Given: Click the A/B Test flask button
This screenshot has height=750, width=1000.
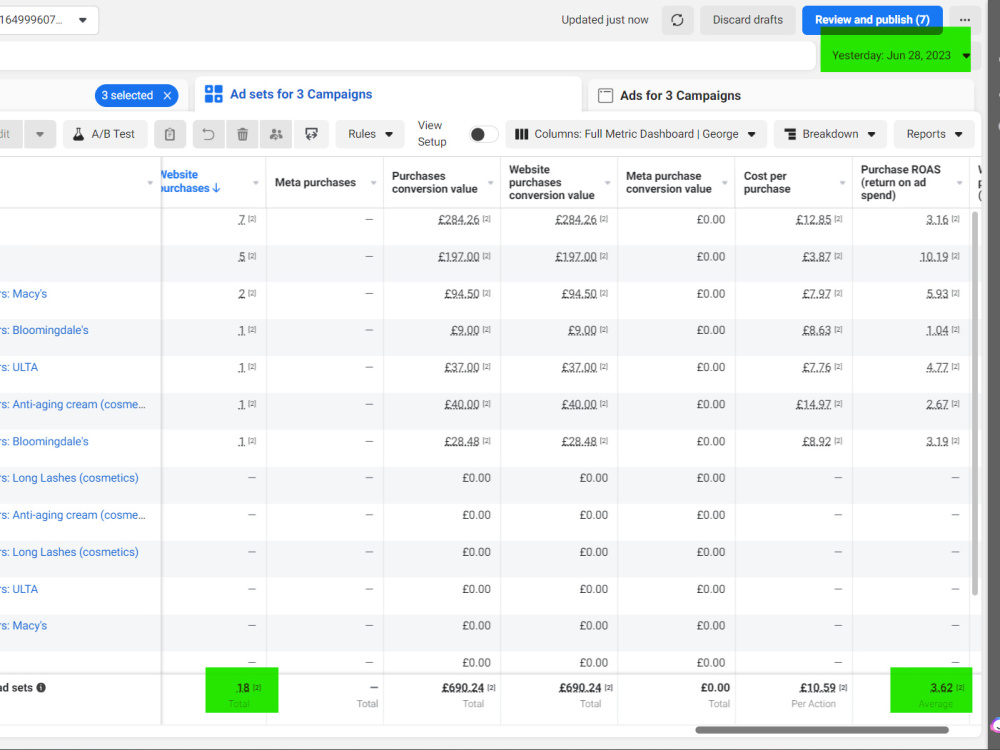Looking at the screenshot, I should coord(105,134).
